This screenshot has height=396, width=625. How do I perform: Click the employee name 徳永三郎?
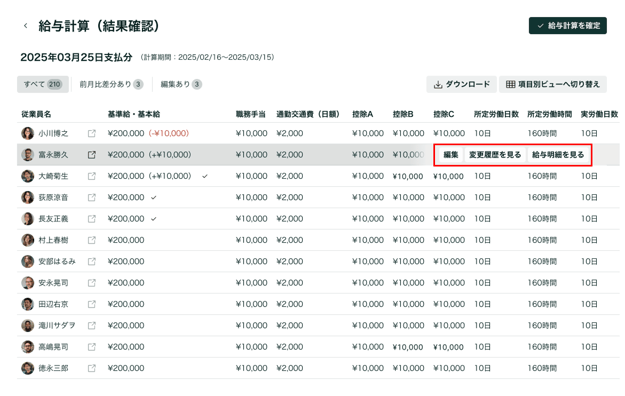pyautogui.click(x=53, y=368)
